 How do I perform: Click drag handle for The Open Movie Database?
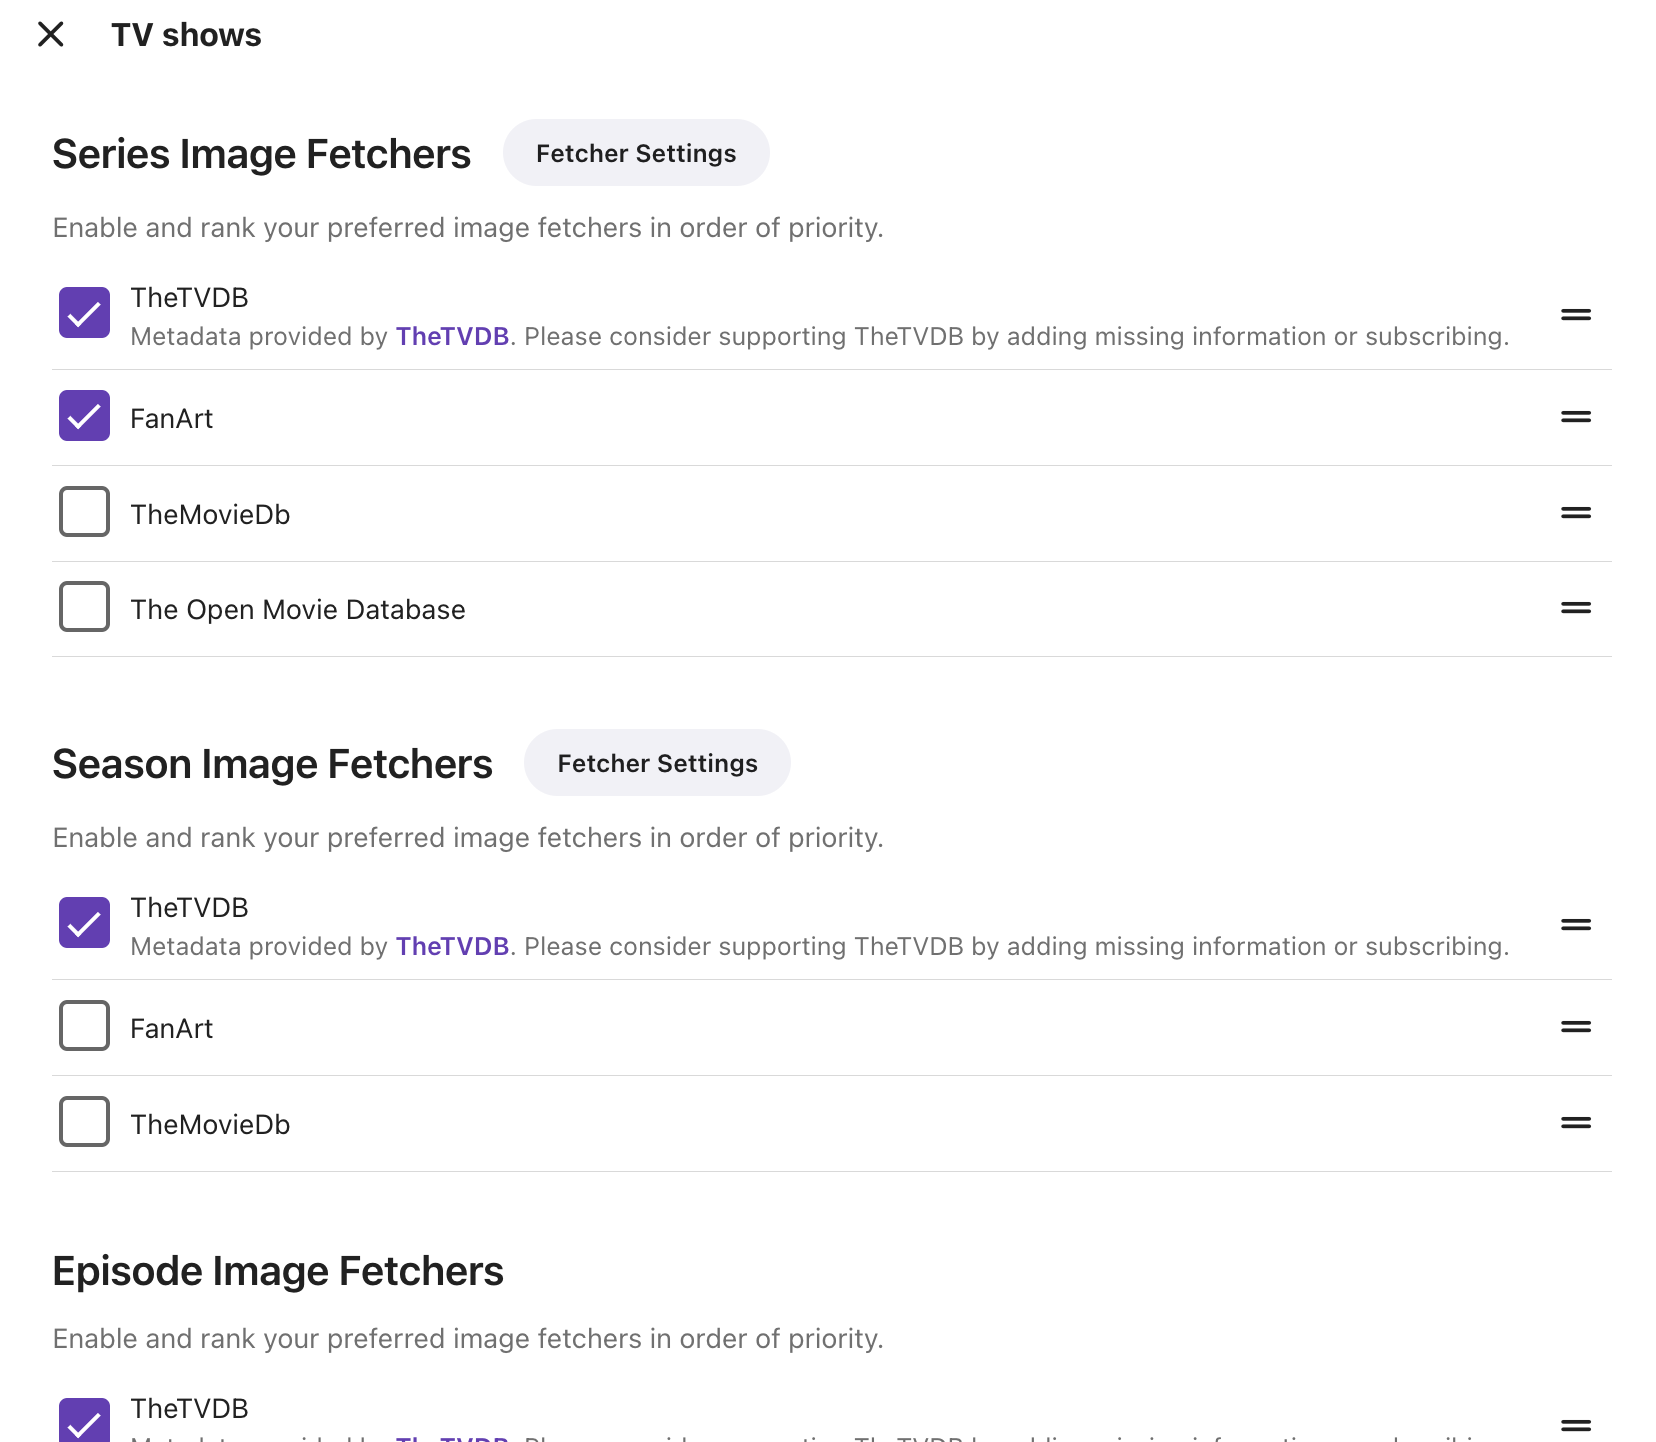click(1575, 608)
